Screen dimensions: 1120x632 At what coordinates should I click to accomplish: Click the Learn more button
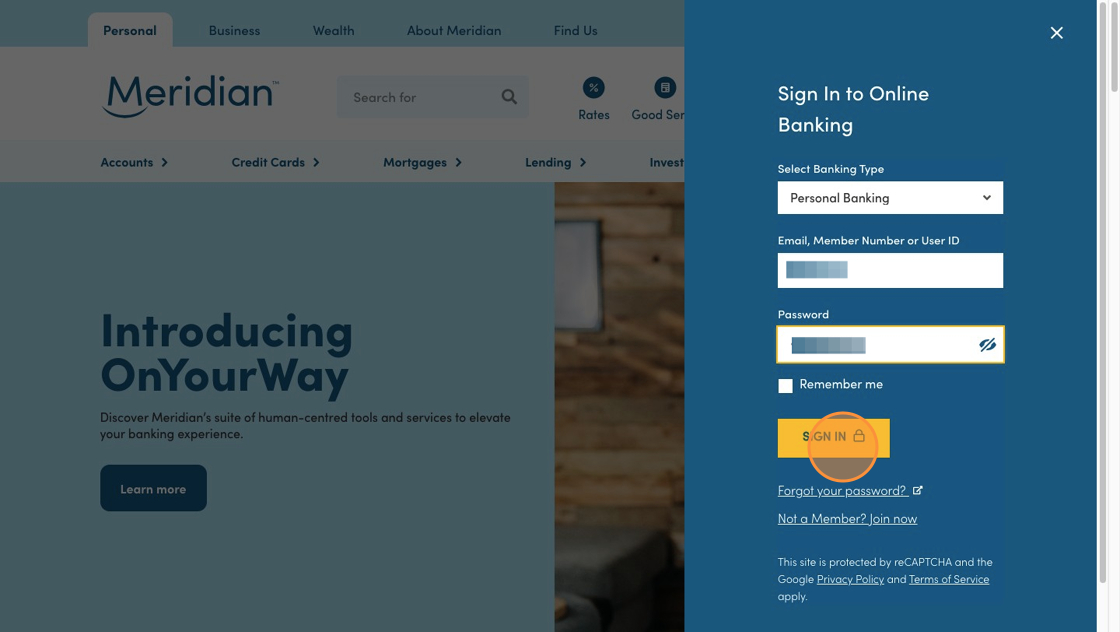tap(154, 488)
